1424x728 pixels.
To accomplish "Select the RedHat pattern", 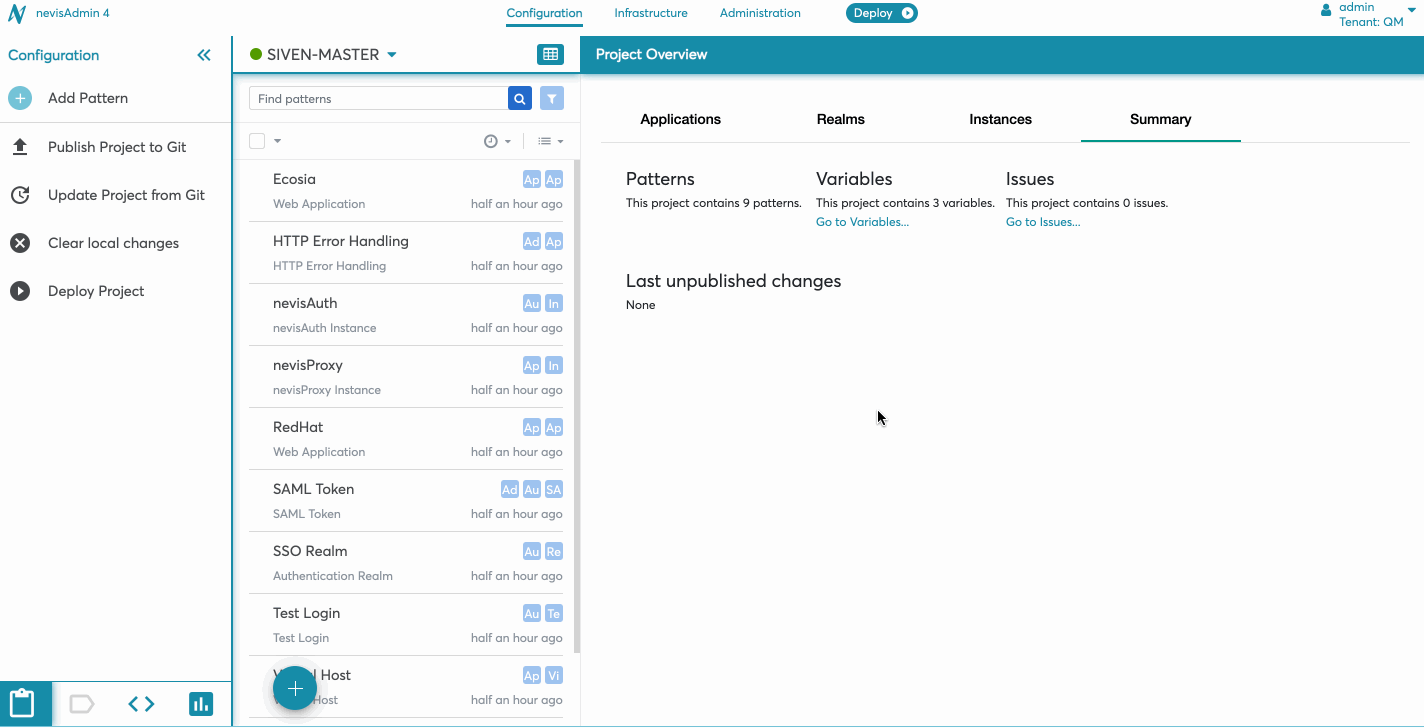I will point(406,439).
